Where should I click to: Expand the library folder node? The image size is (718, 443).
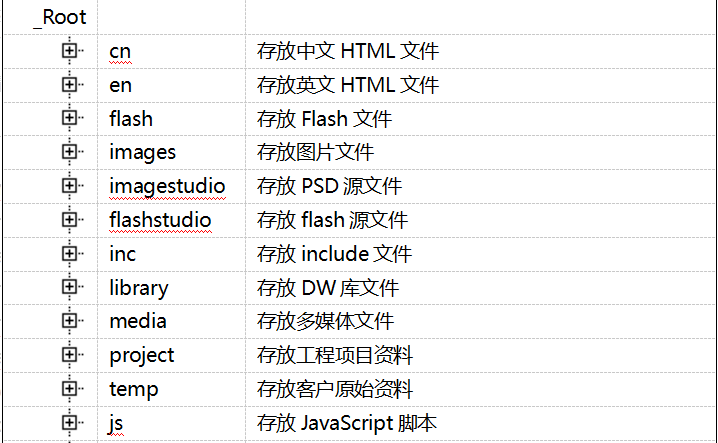(x=69, y=287)
